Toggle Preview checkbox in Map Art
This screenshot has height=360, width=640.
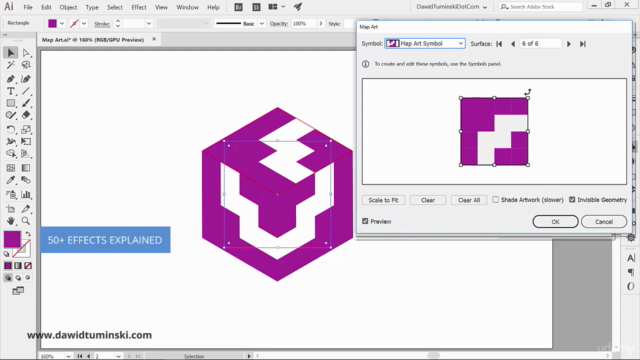[365, 221]
